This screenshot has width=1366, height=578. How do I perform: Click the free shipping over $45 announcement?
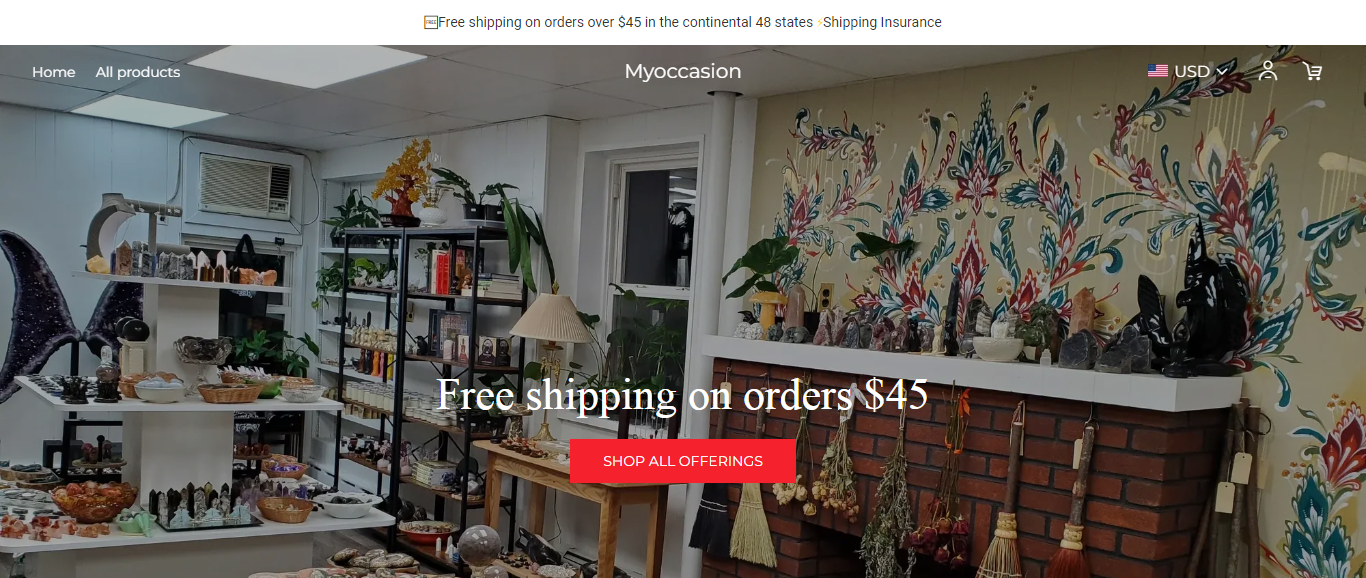pyautogui.click(x=625, y=22)
